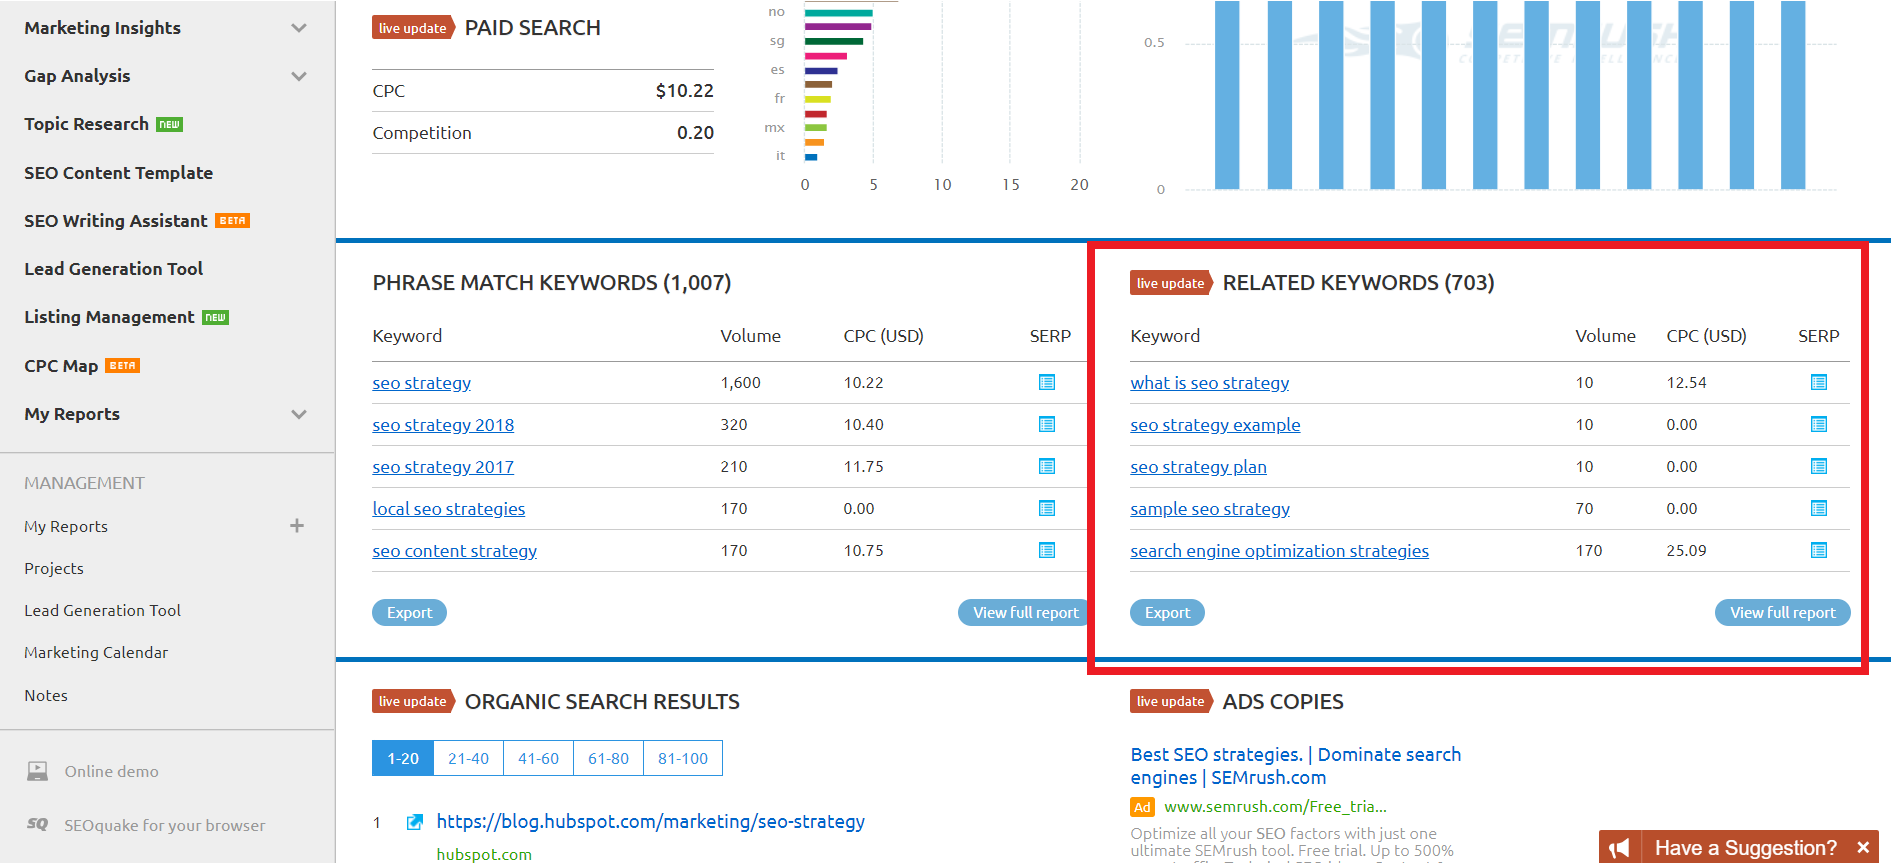Open the 'seo content strategy' keyword link

(454, 551)
